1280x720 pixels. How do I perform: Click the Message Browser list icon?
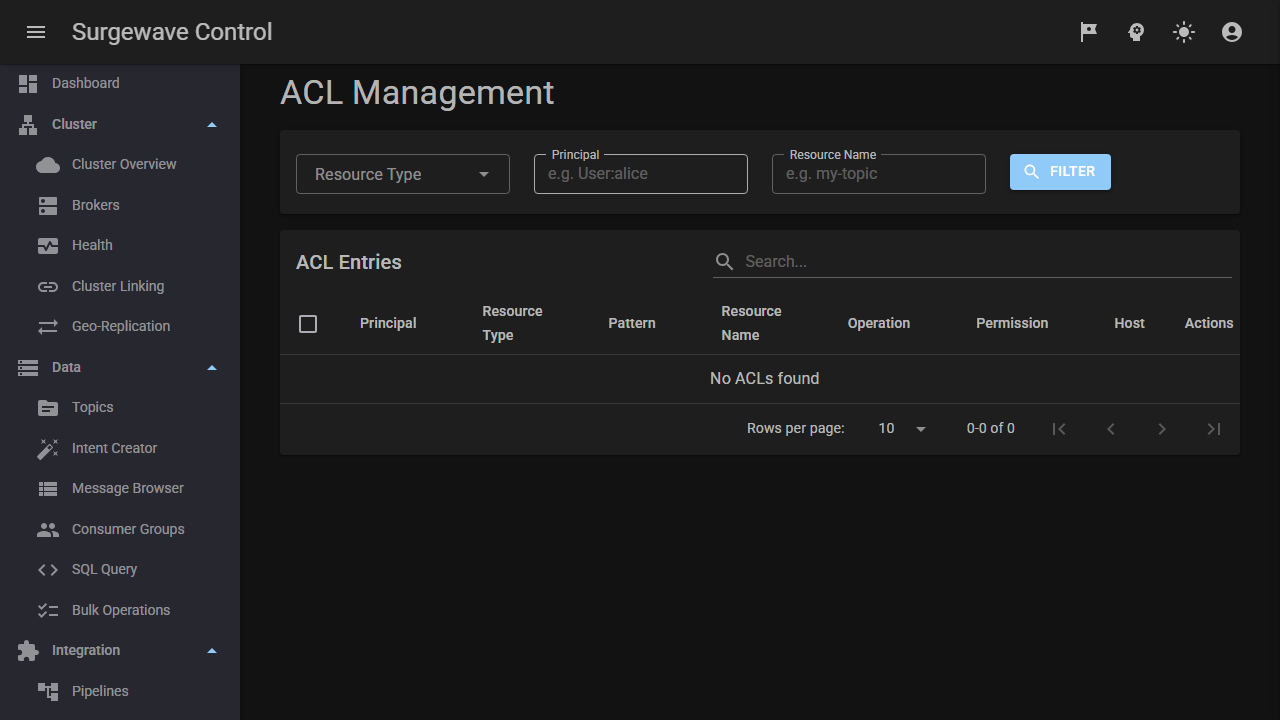(x=48, y=489)
